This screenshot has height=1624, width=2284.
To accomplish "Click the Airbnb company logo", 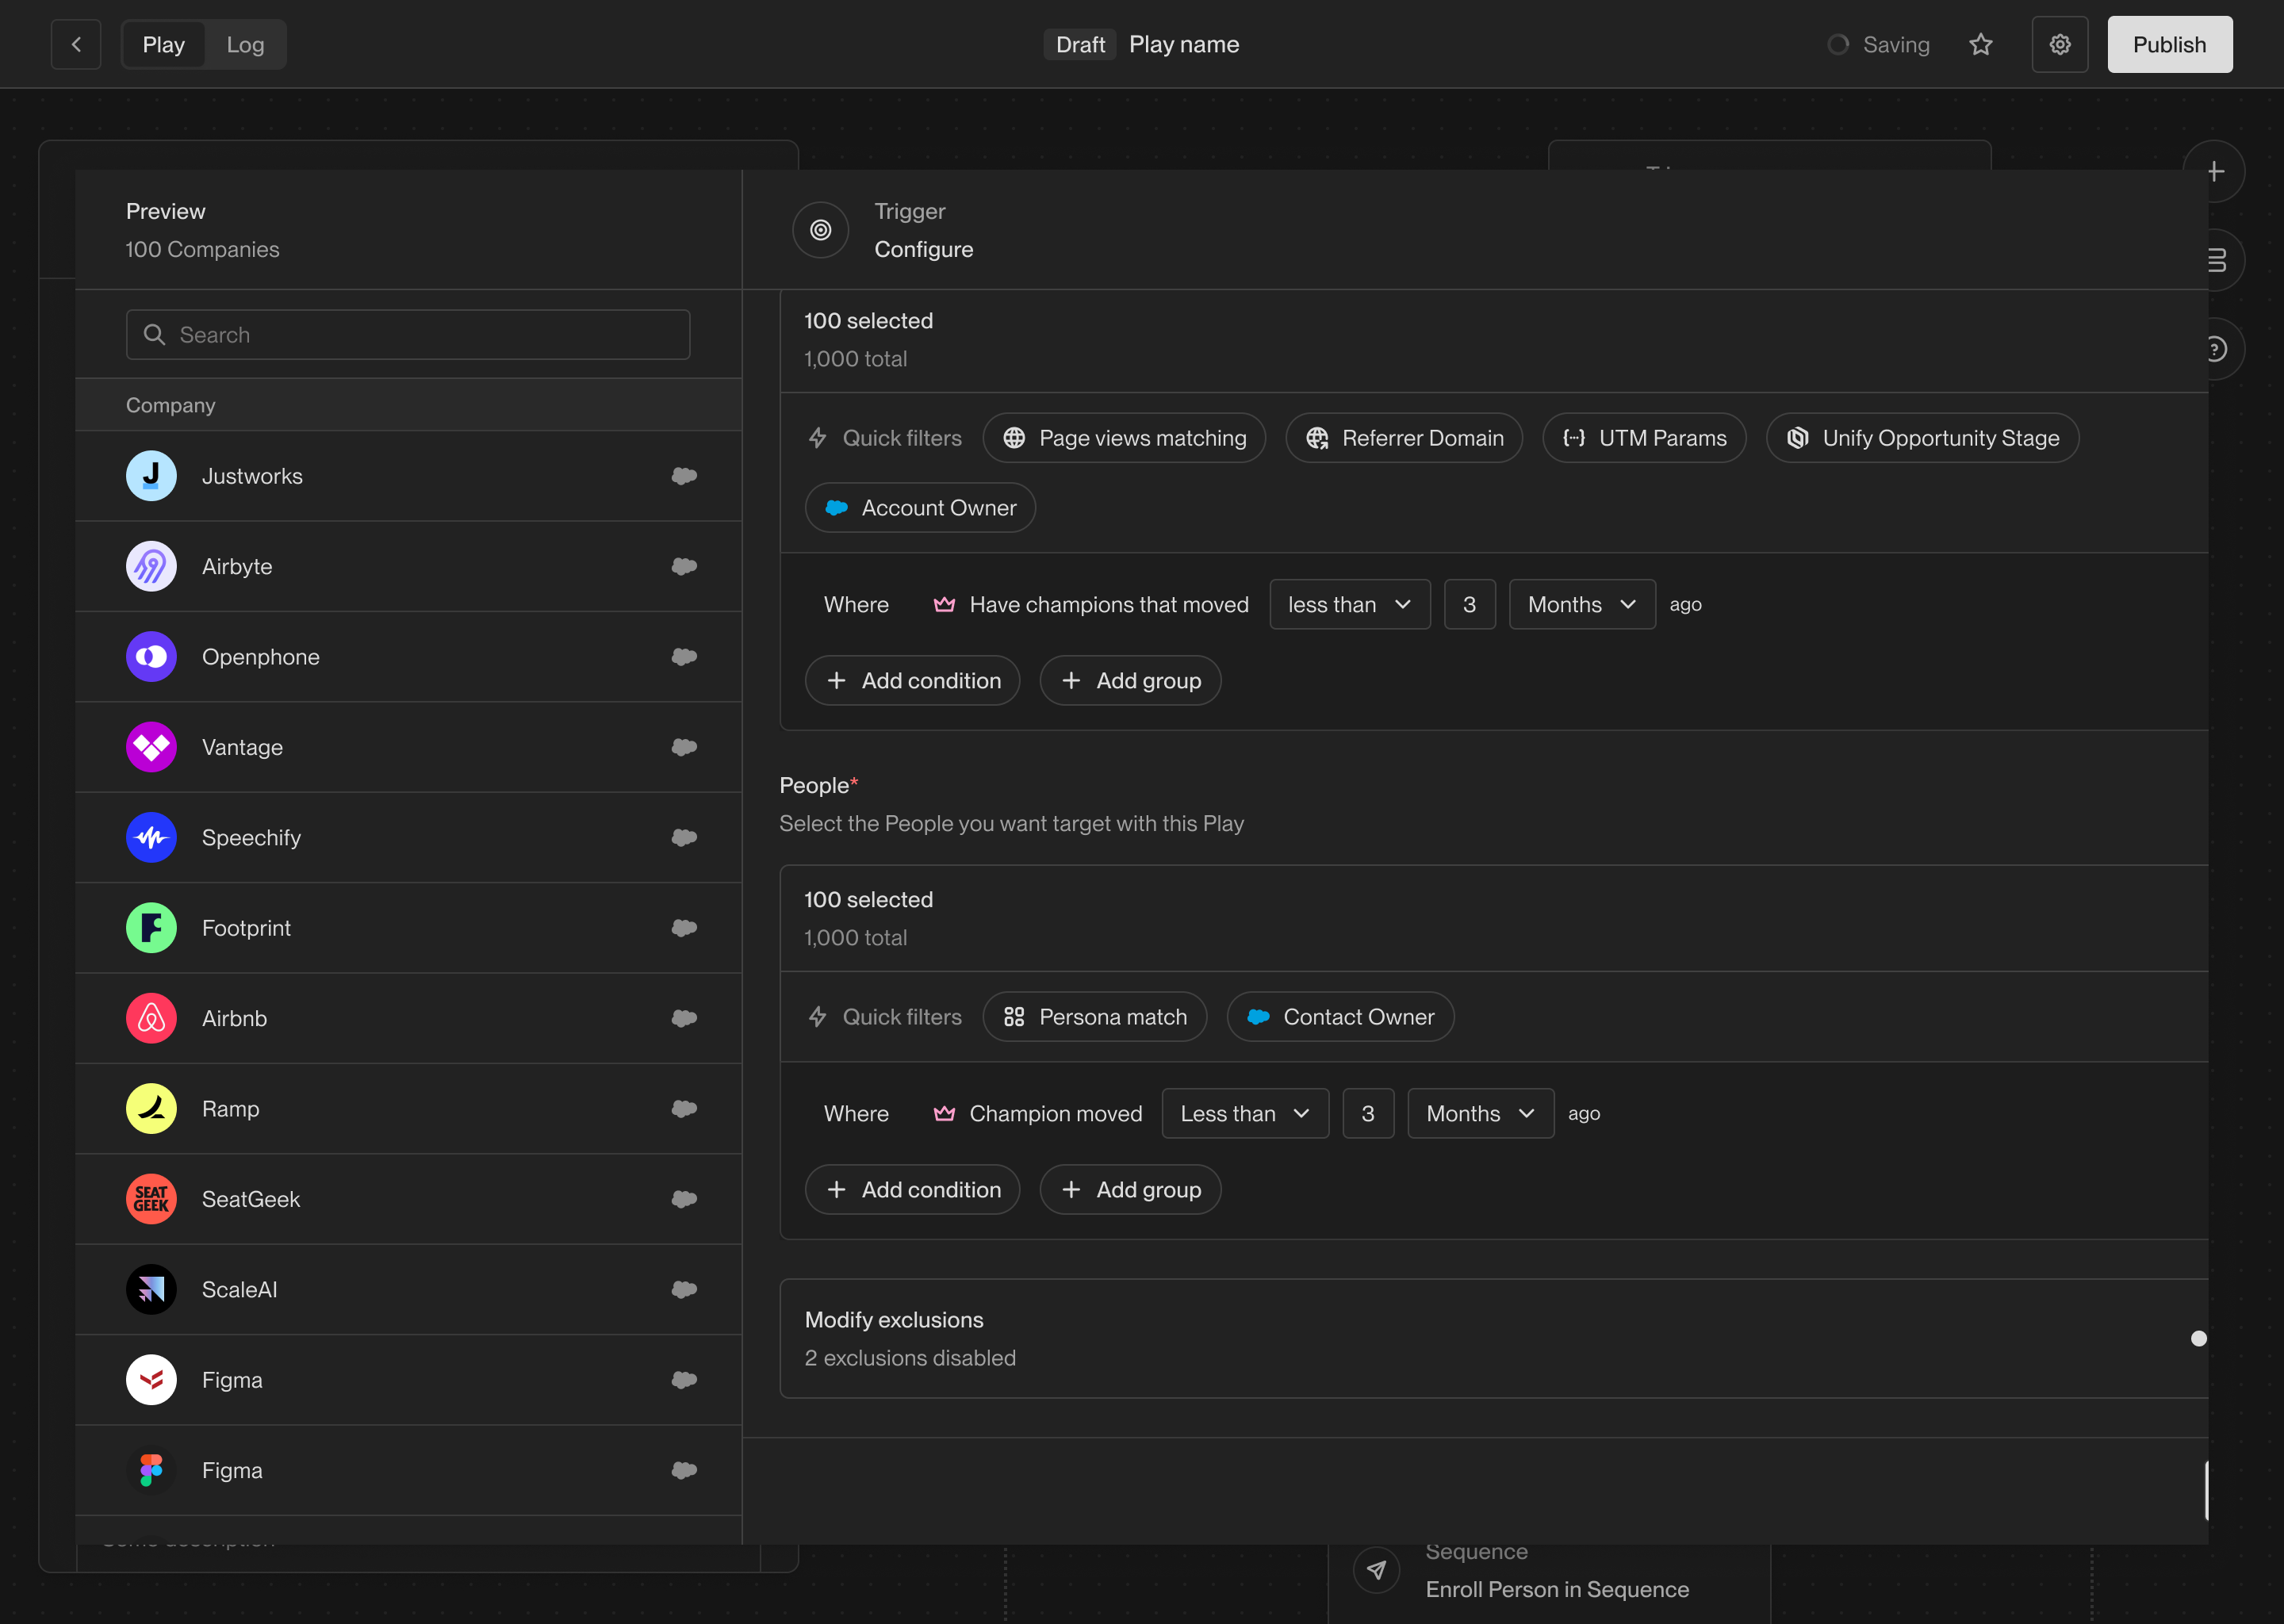I will pyautogui.click(x=151, y=1018).
